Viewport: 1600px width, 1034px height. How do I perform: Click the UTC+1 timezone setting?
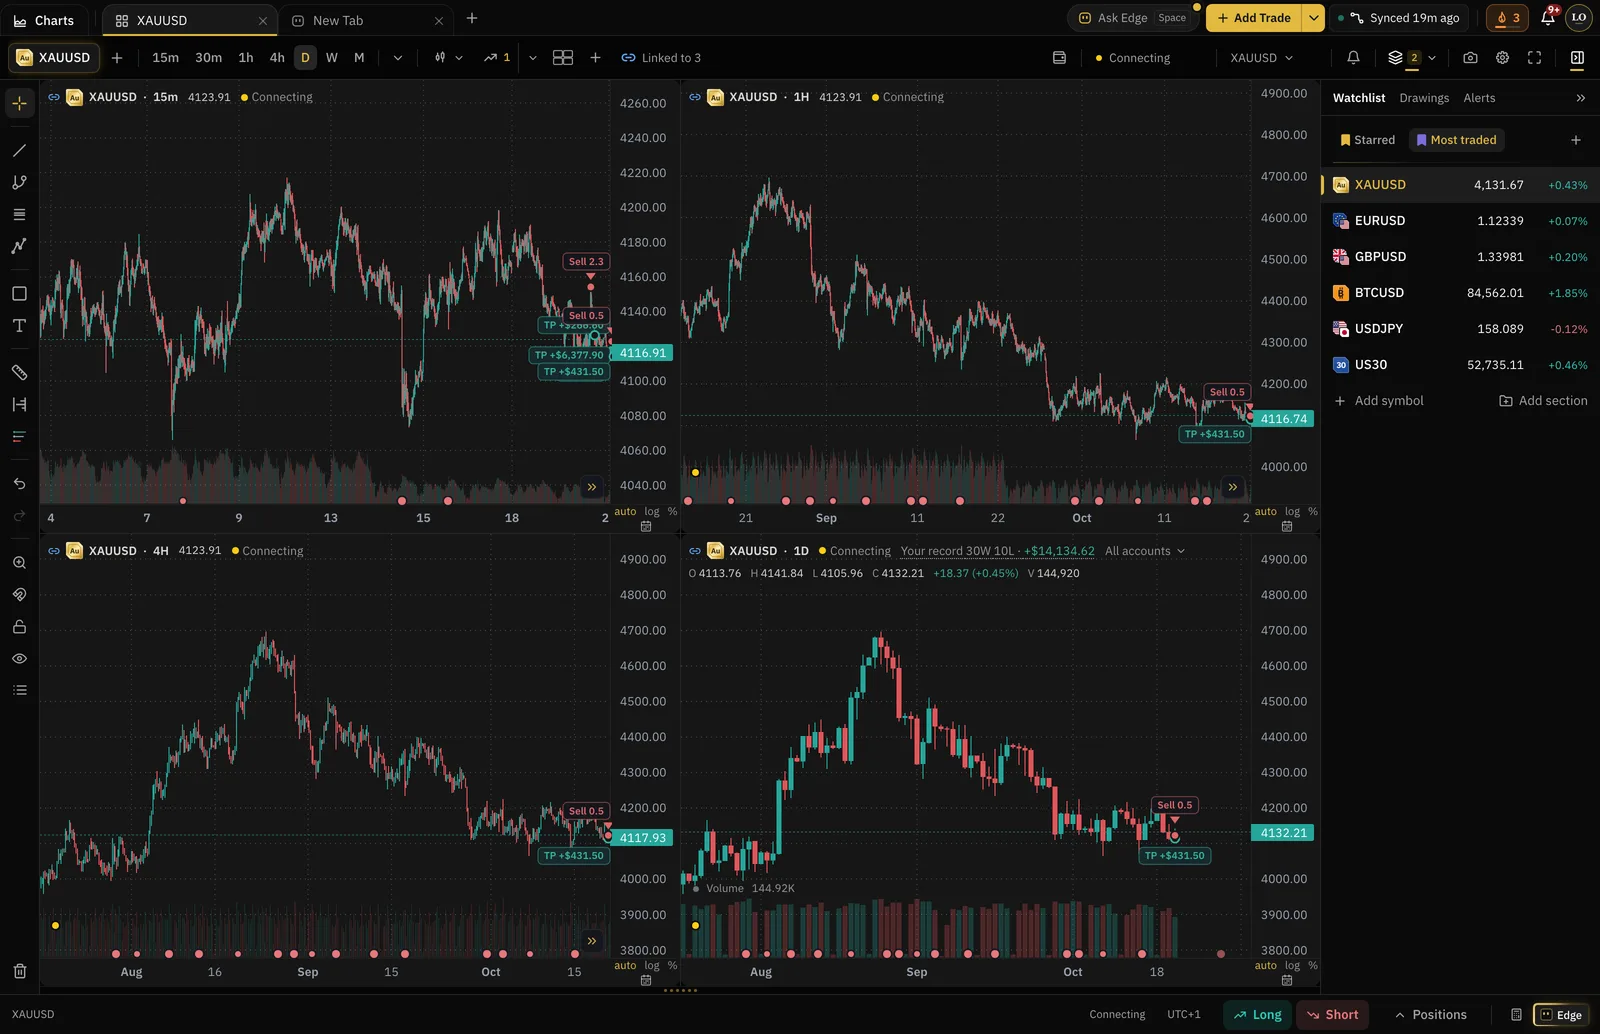coord(1184,1014)
